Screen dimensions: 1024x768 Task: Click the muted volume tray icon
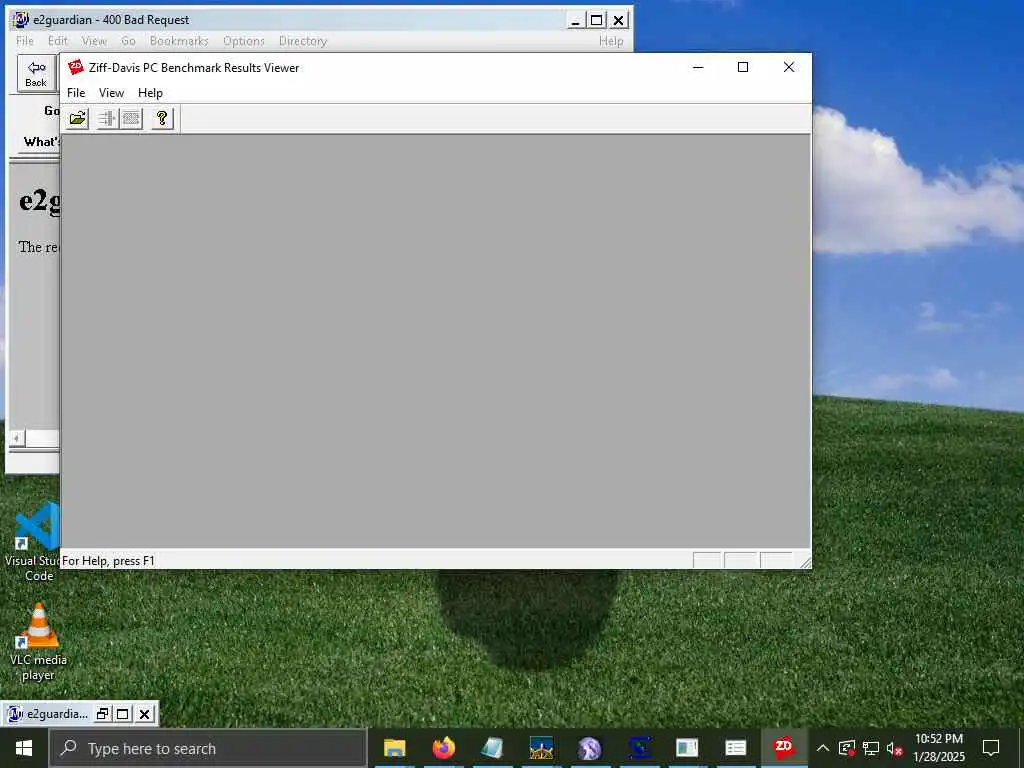[894, 748]
